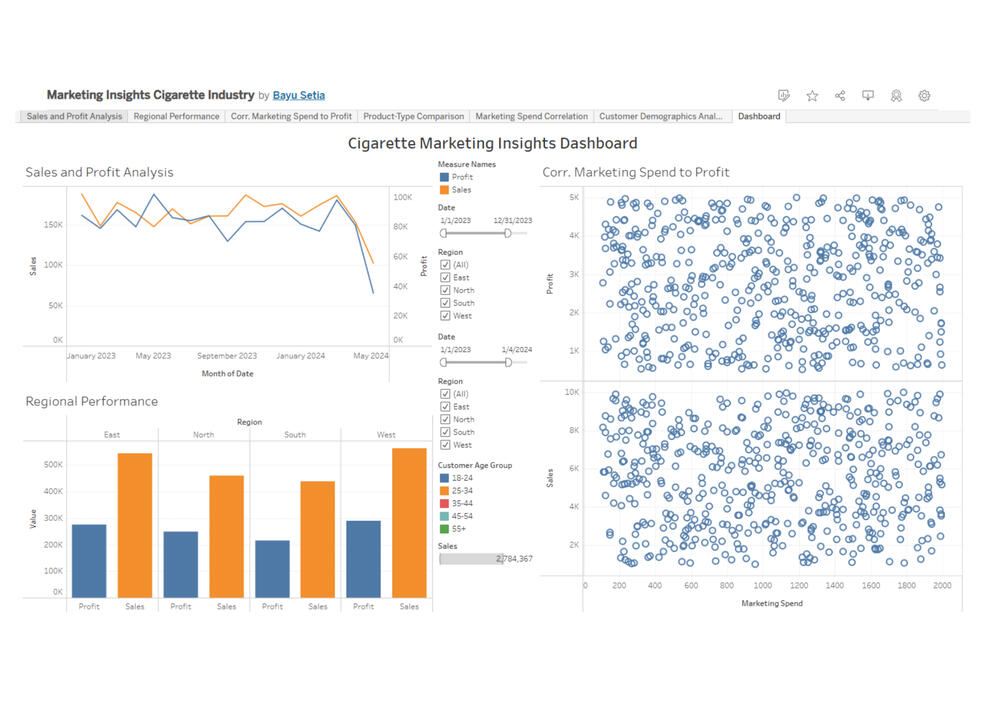Screen dimensions: 990x706
Task: Select the orange Sales legend swatch
Action: [444, 190]
